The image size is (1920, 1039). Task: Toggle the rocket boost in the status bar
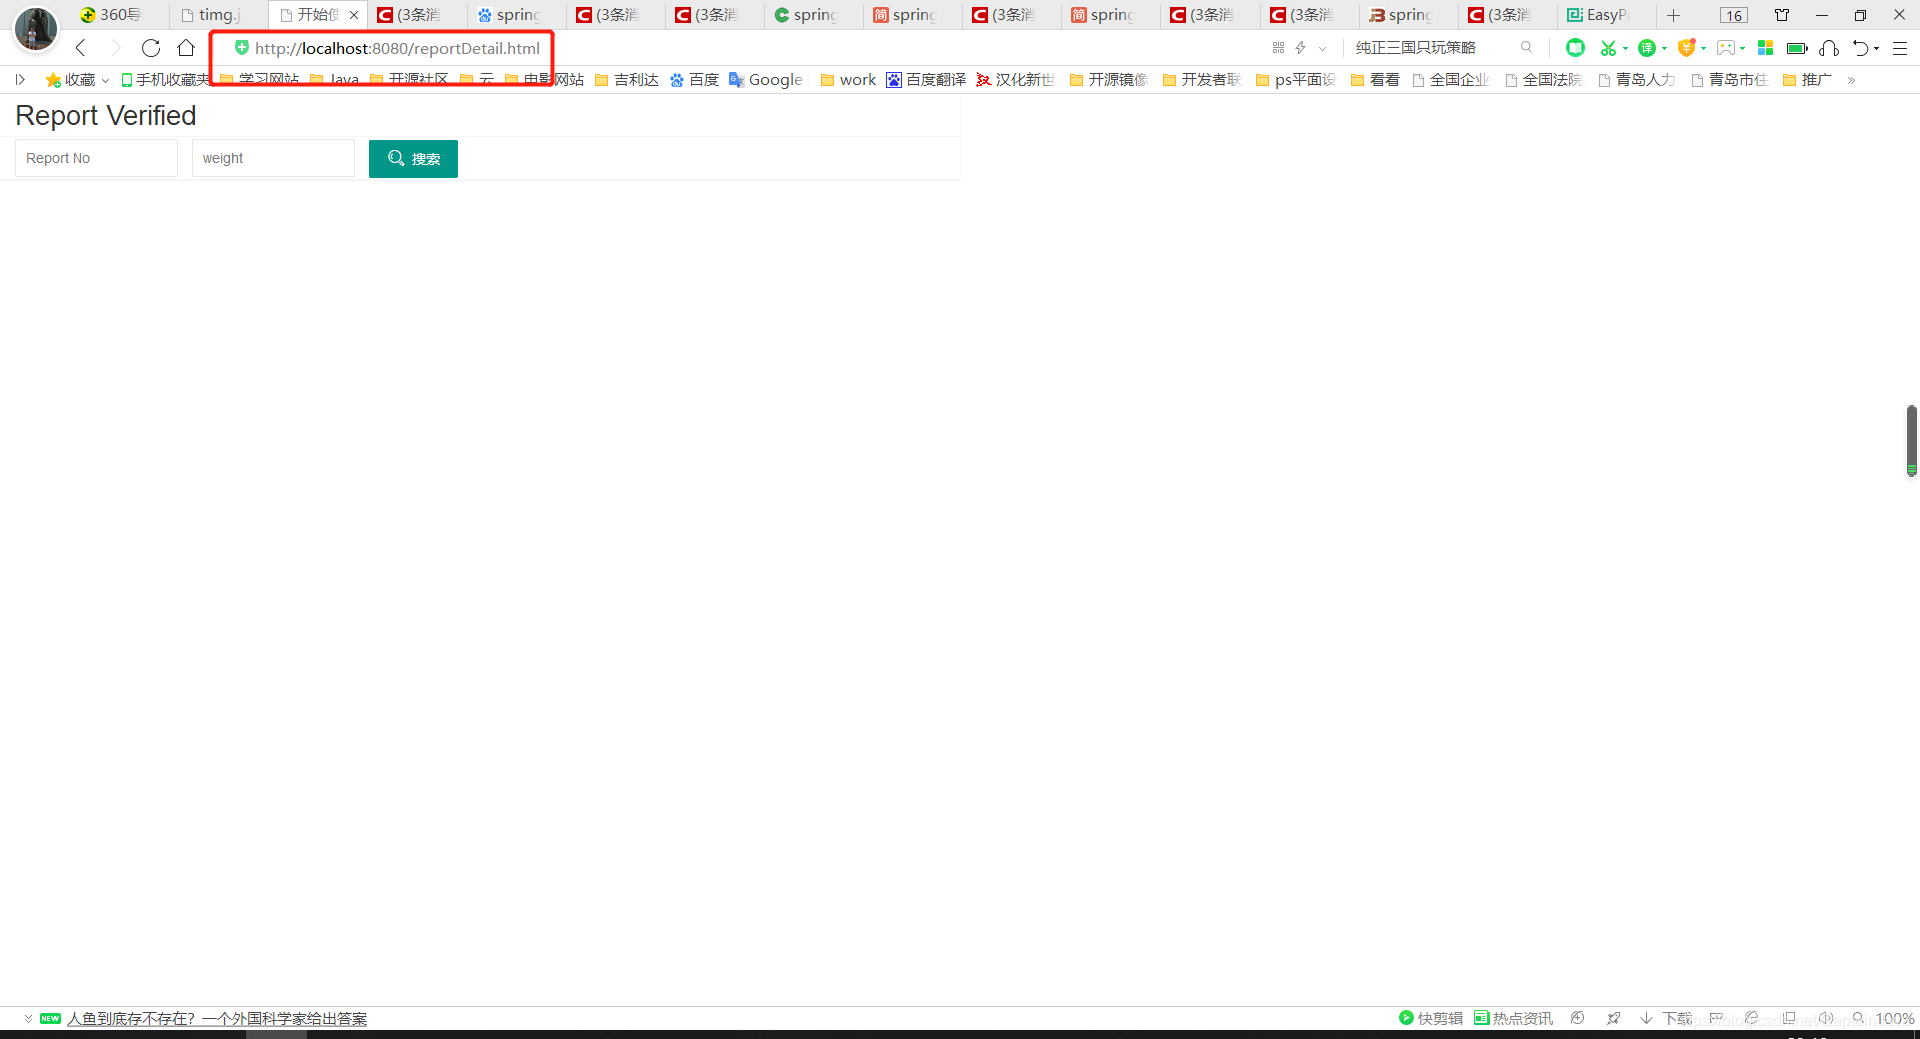[1614, 1017]
